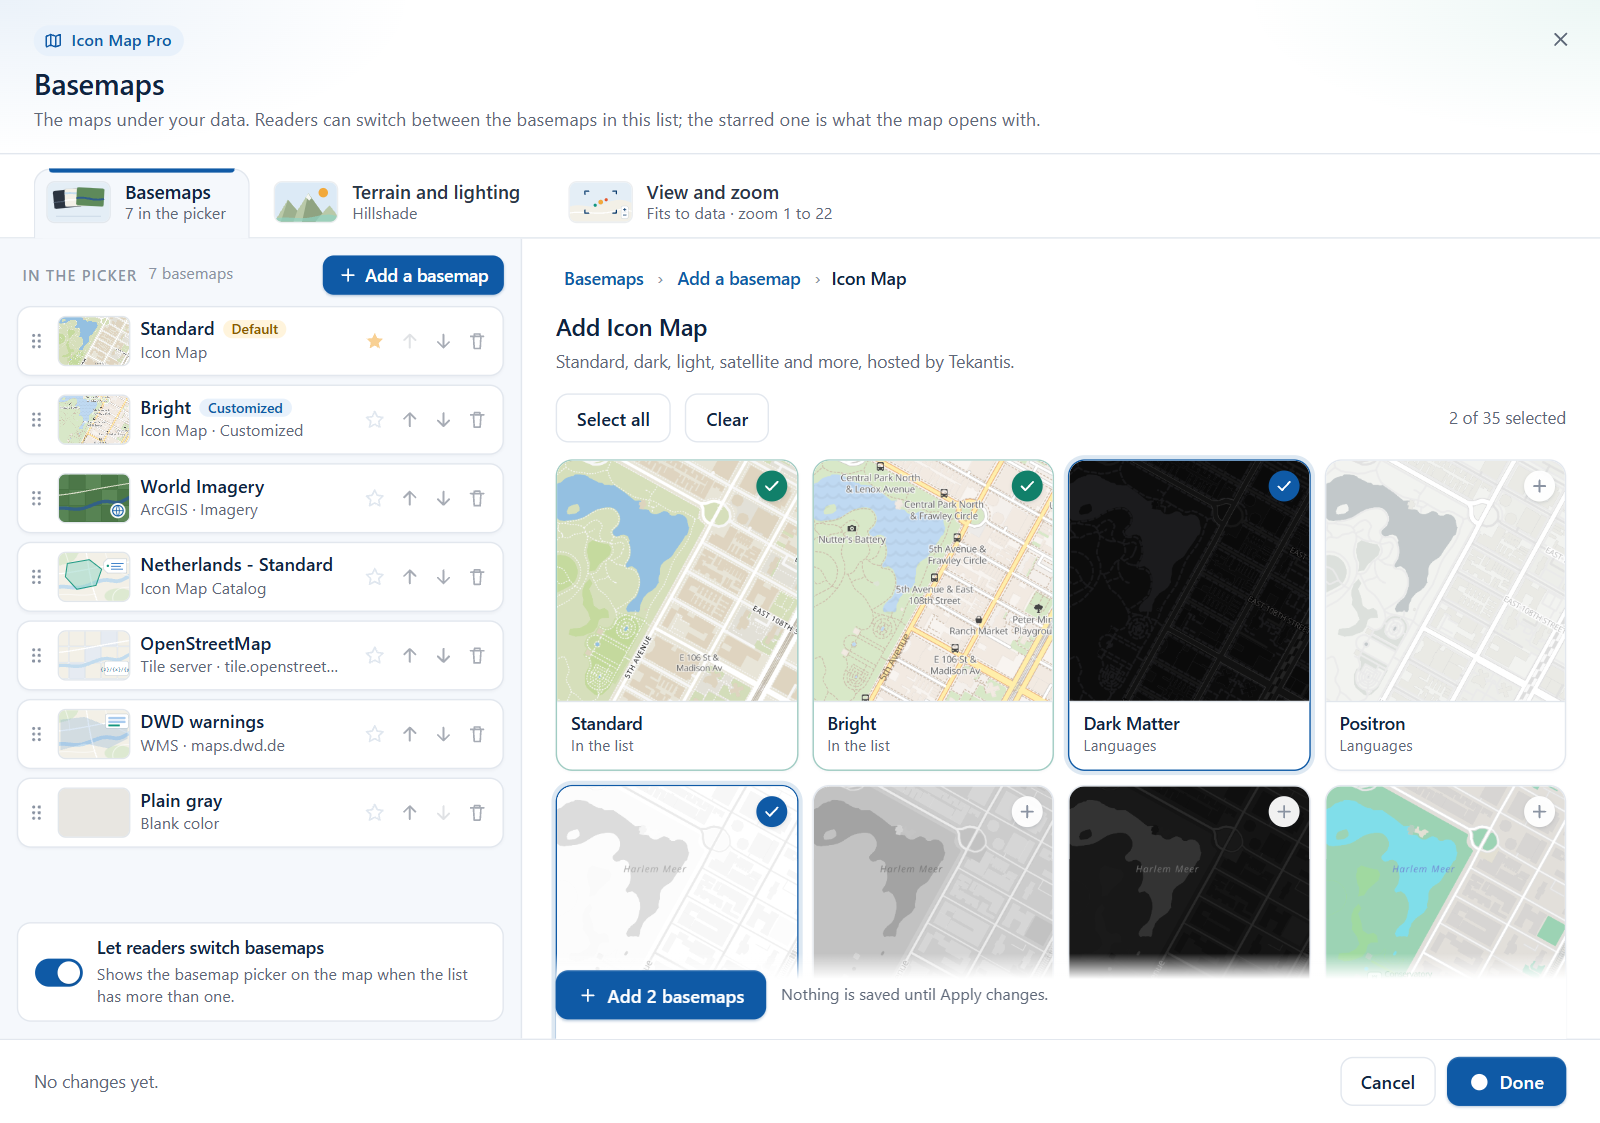Move Standard basemap down
The image size is (1600, 1123).
pos(443,341)
